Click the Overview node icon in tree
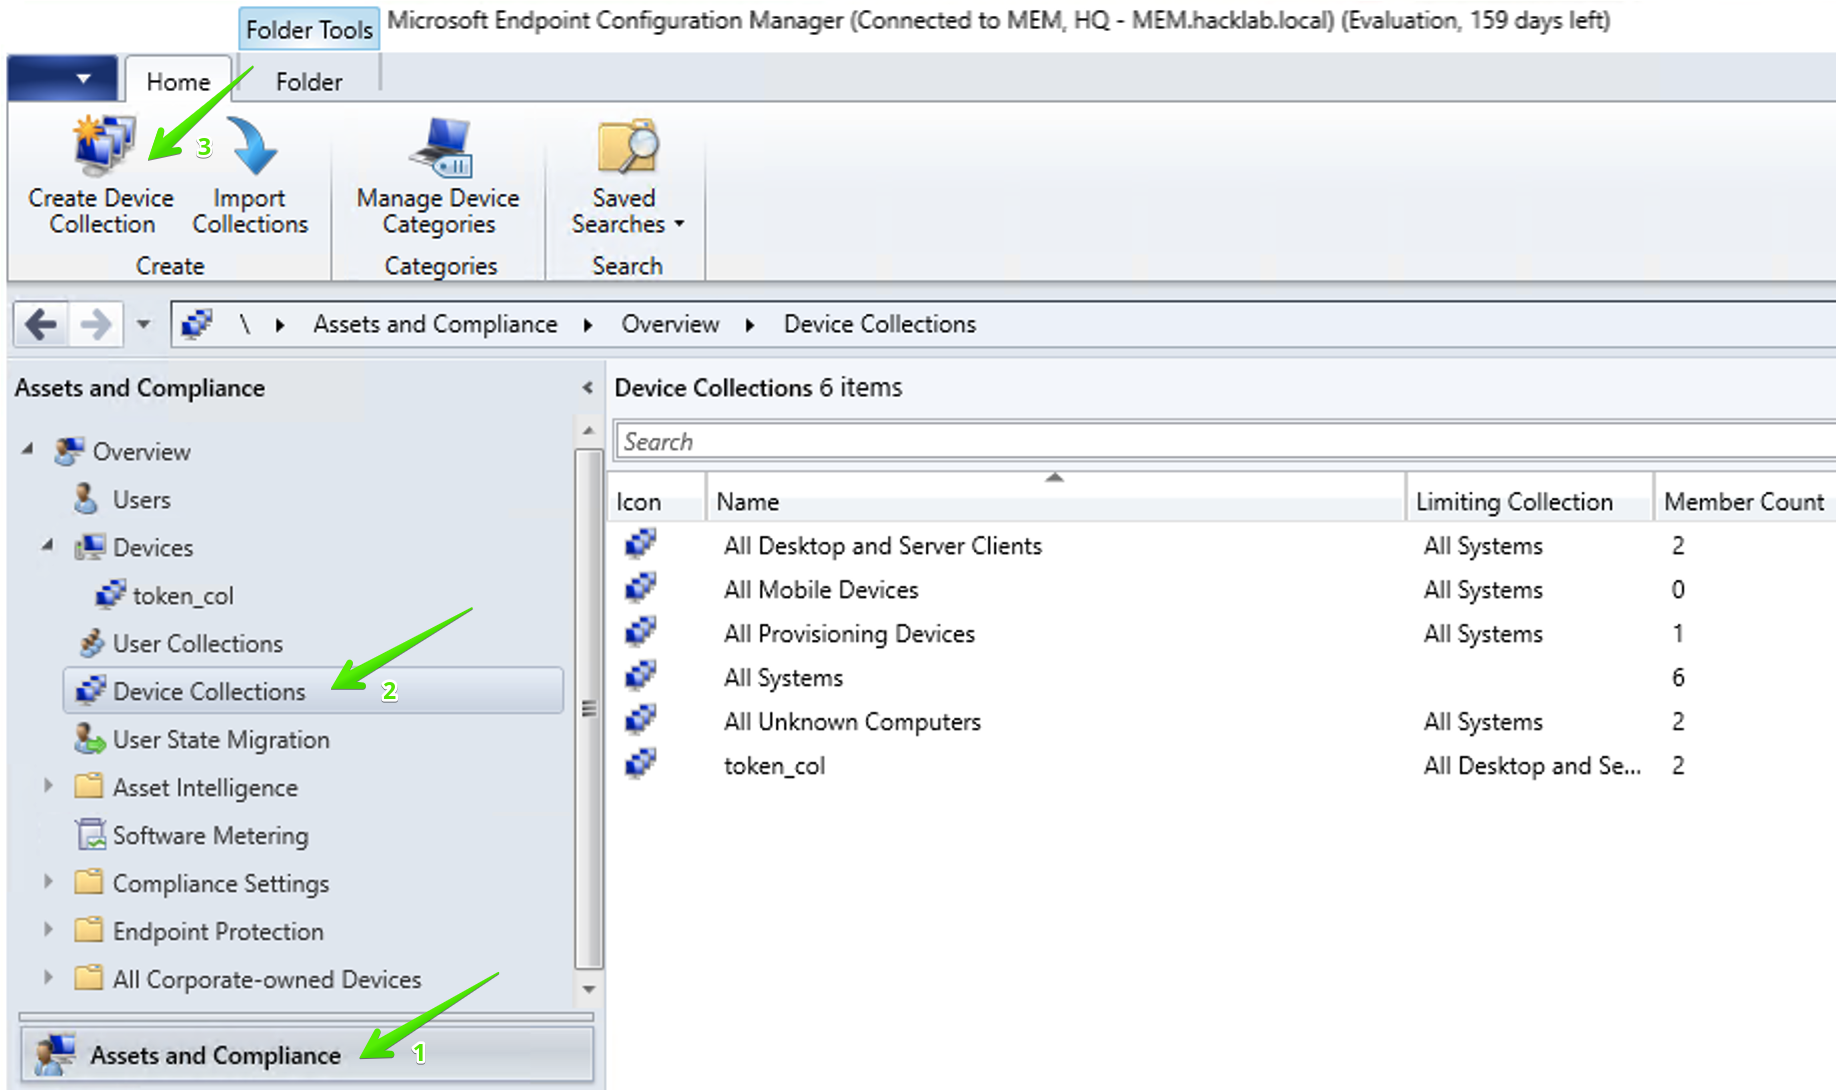Image resolution: width=1836 pixels, height=1090 pixels. [69, 451]
